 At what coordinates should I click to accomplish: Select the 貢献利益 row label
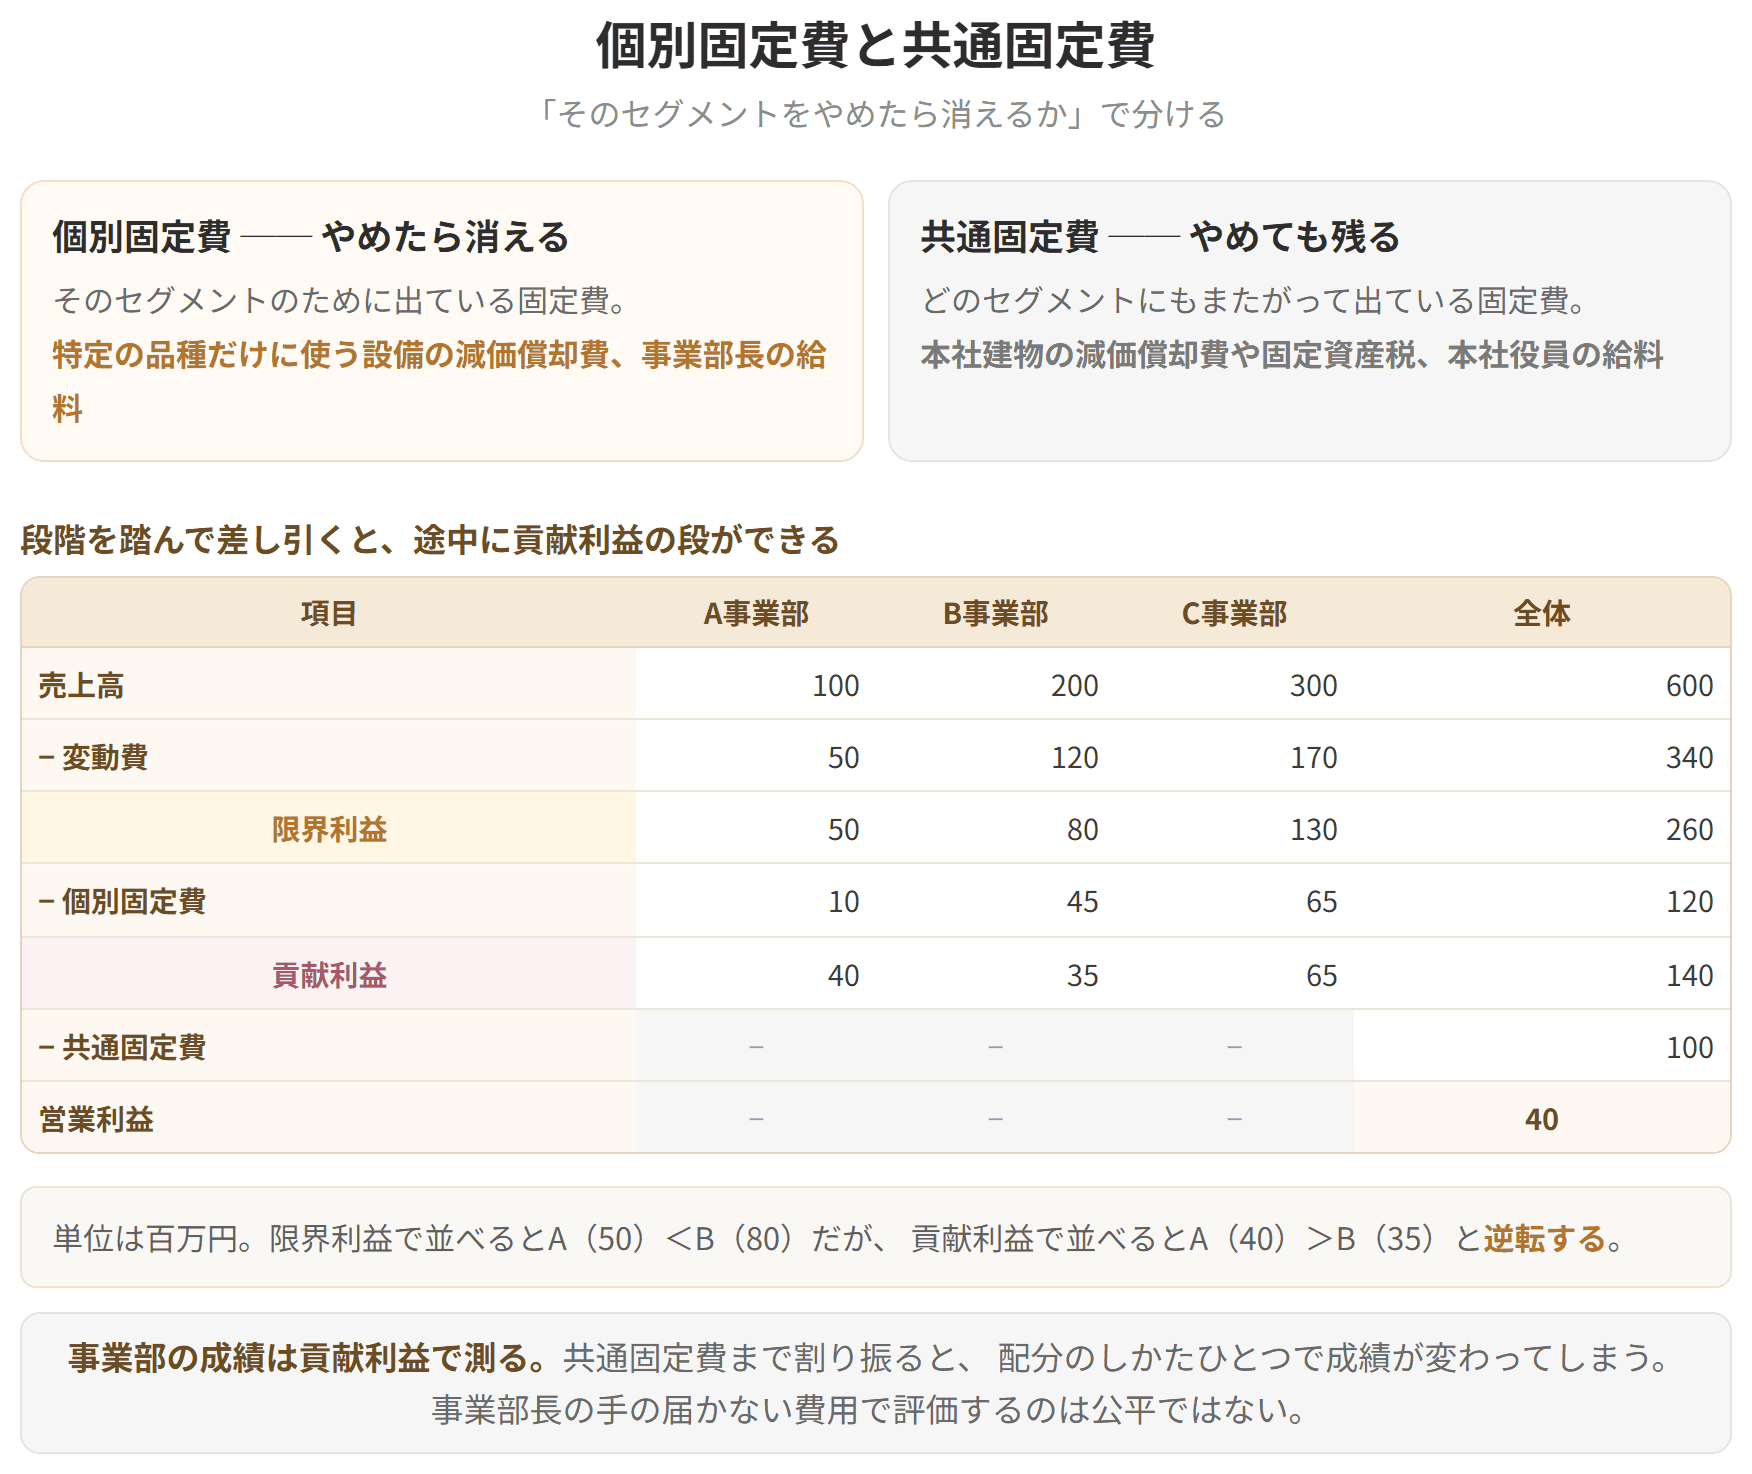pyautogui.click(x=329, y=975)
